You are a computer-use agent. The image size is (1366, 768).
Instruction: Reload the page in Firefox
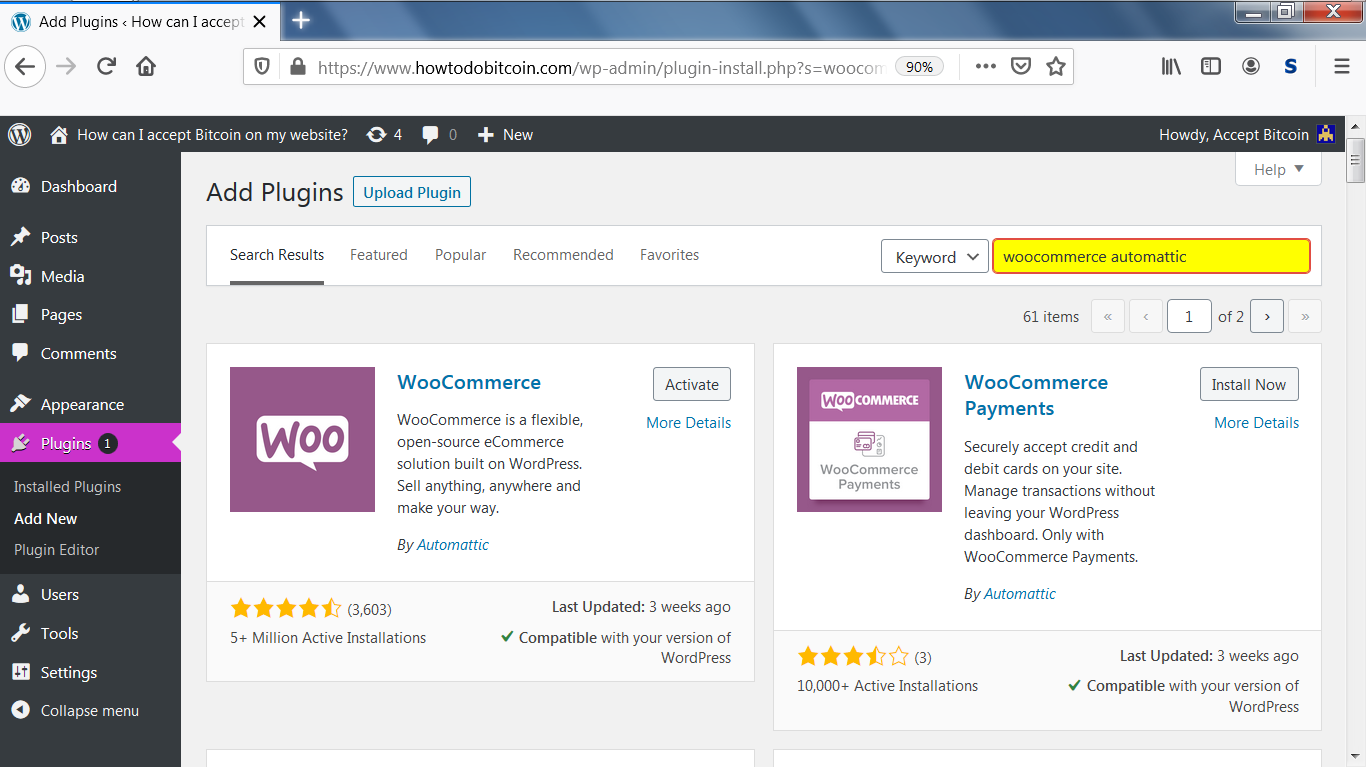click(106, 67)
